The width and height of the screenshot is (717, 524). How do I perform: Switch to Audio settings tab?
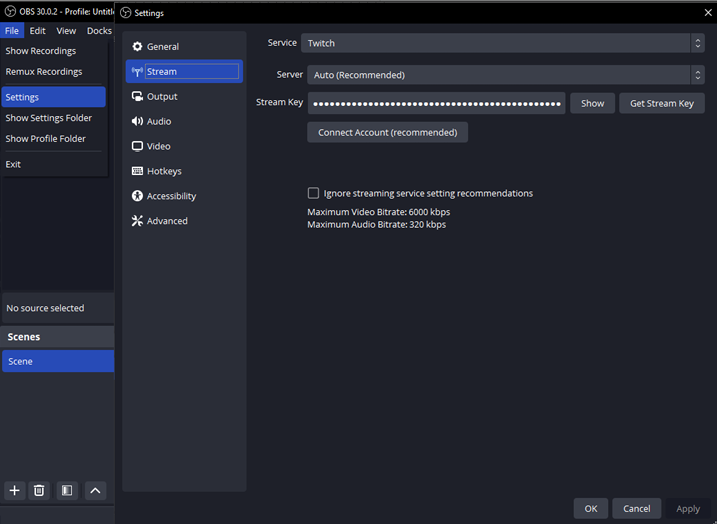184,121
